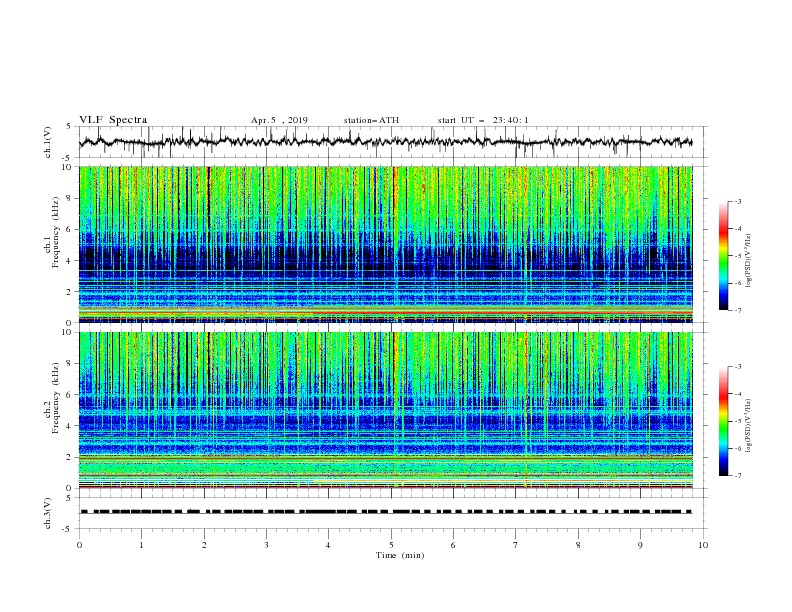Click the "VLF Spectra" plot title

113,120
